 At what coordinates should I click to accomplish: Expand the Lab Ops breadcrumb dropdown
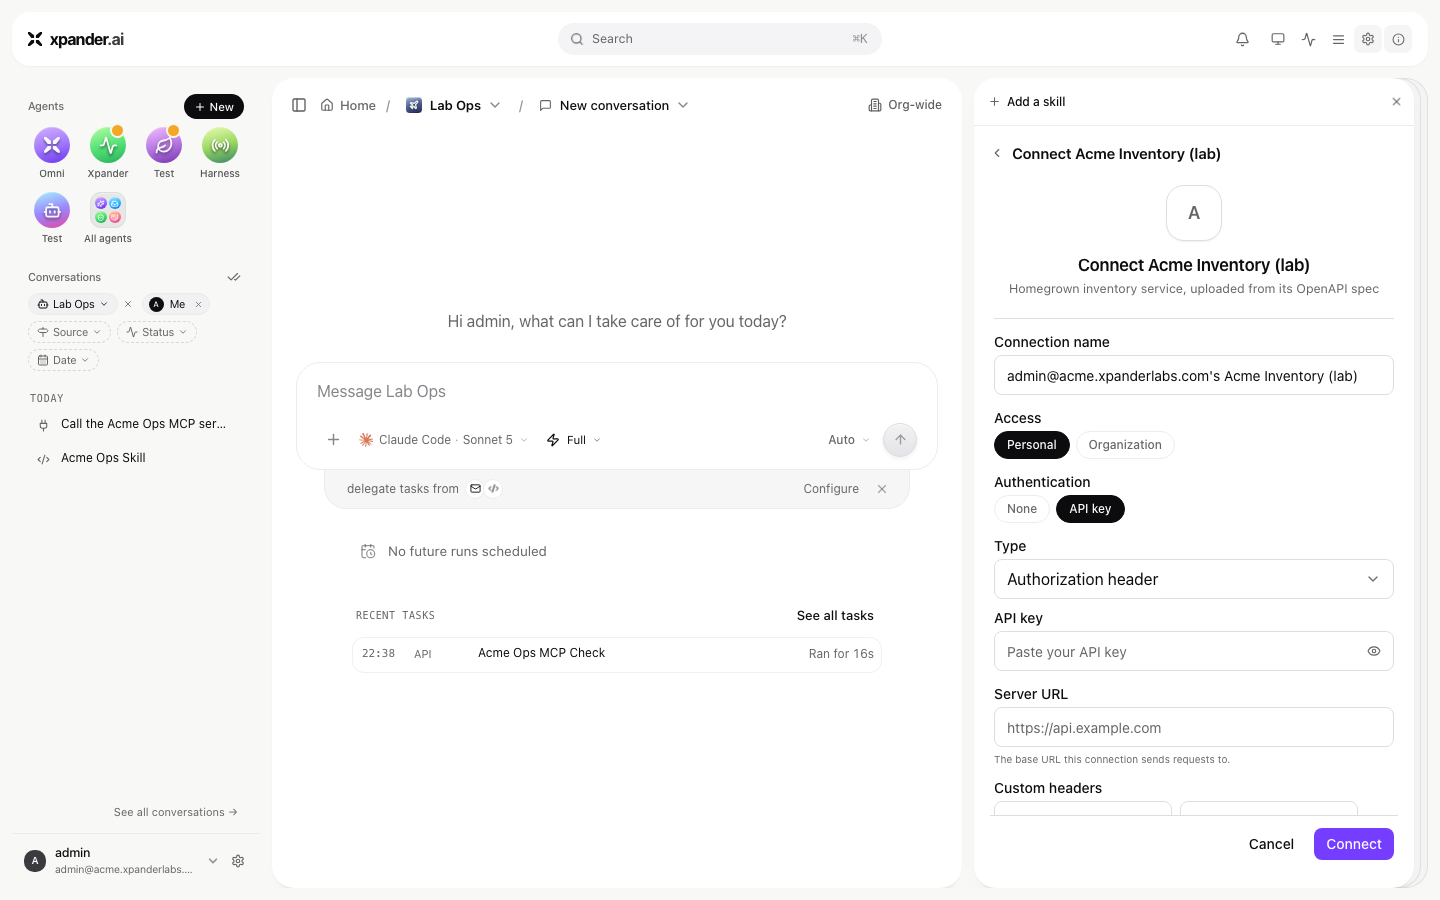(x=495, y=105)
